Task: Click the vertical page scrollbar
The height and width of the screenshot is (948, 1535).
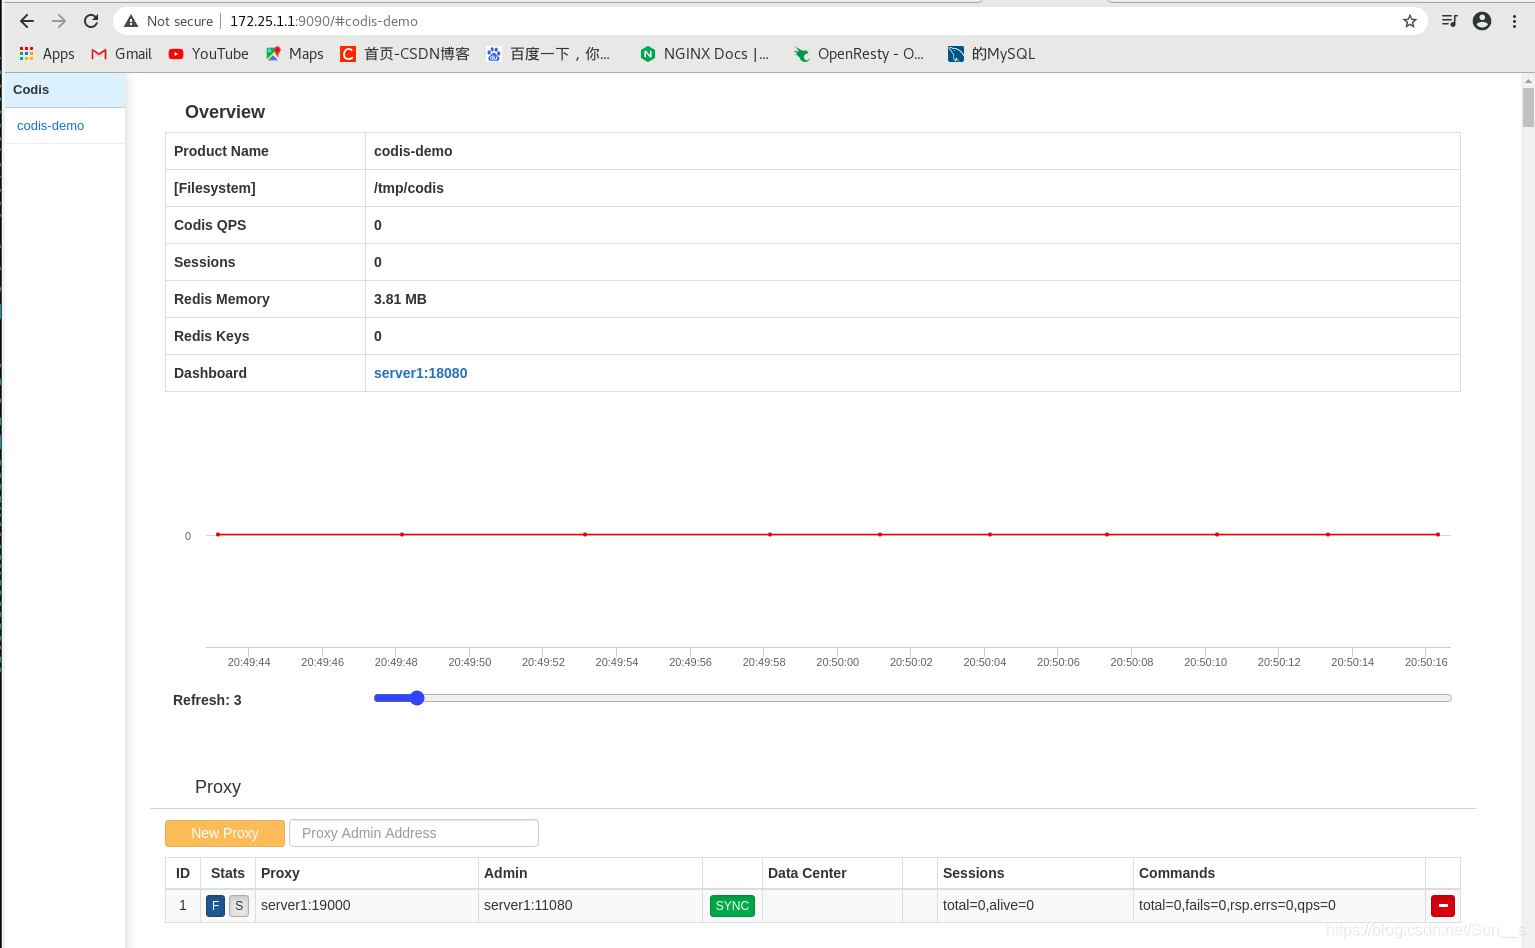Action: click(1528, 107)
